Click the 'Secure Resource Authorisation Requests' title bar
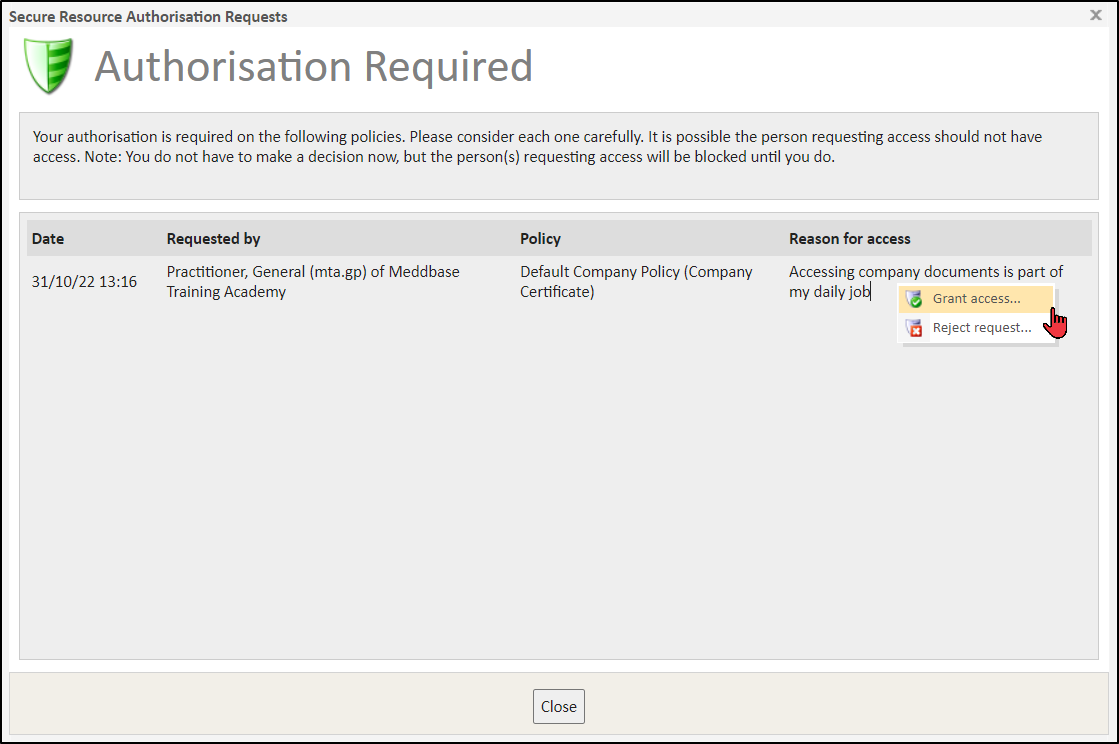Viewport: 1119px width, 744px height. pos(148,17)
